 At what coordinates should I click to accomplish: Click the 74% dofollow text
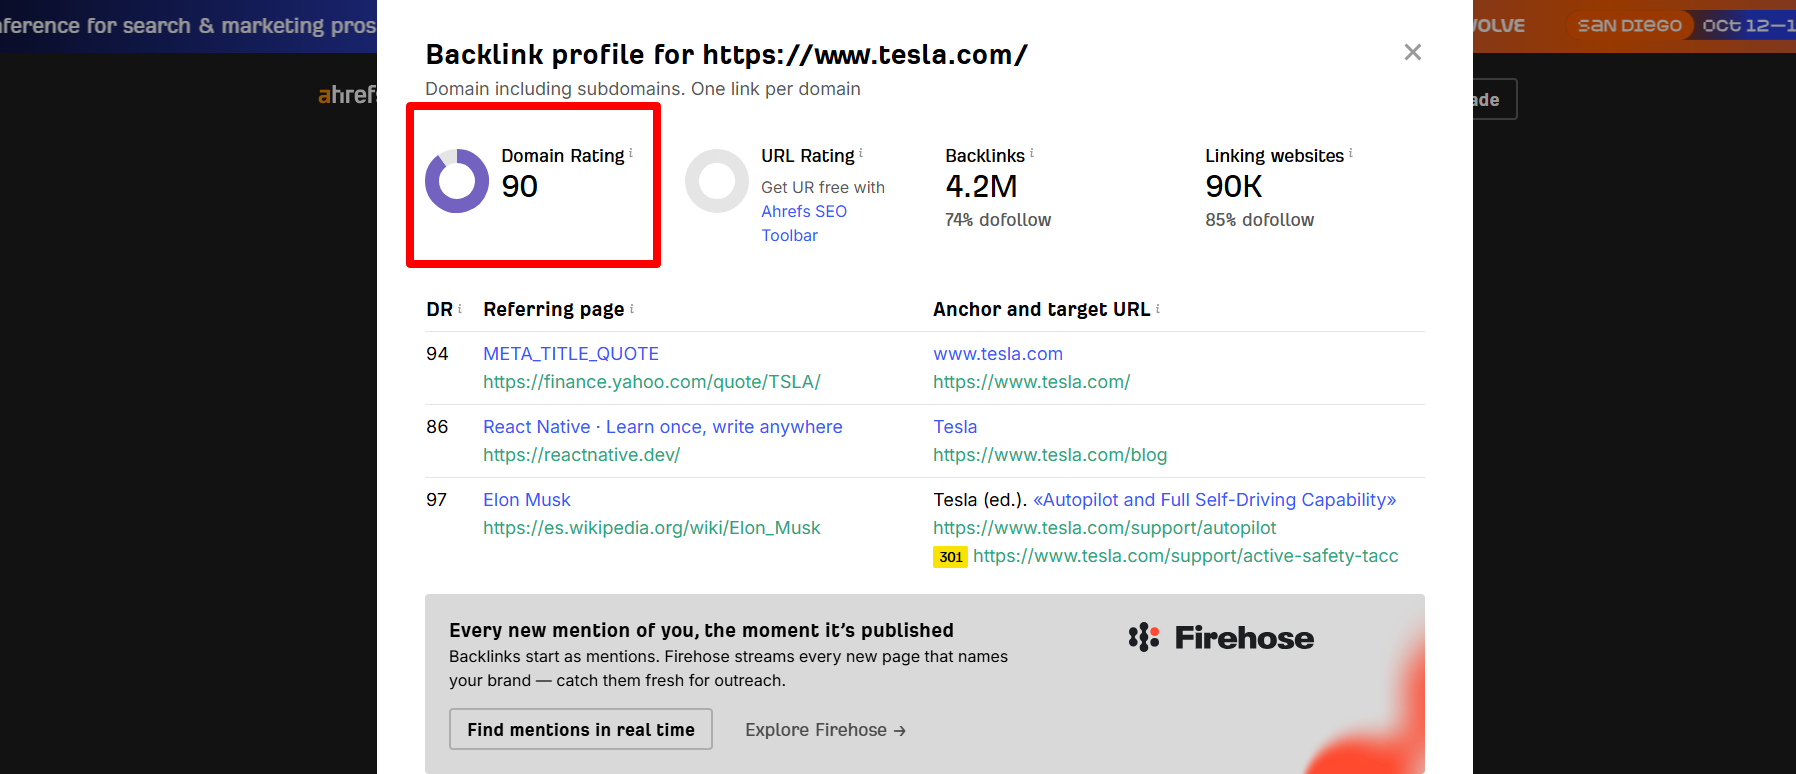point(998,220)
